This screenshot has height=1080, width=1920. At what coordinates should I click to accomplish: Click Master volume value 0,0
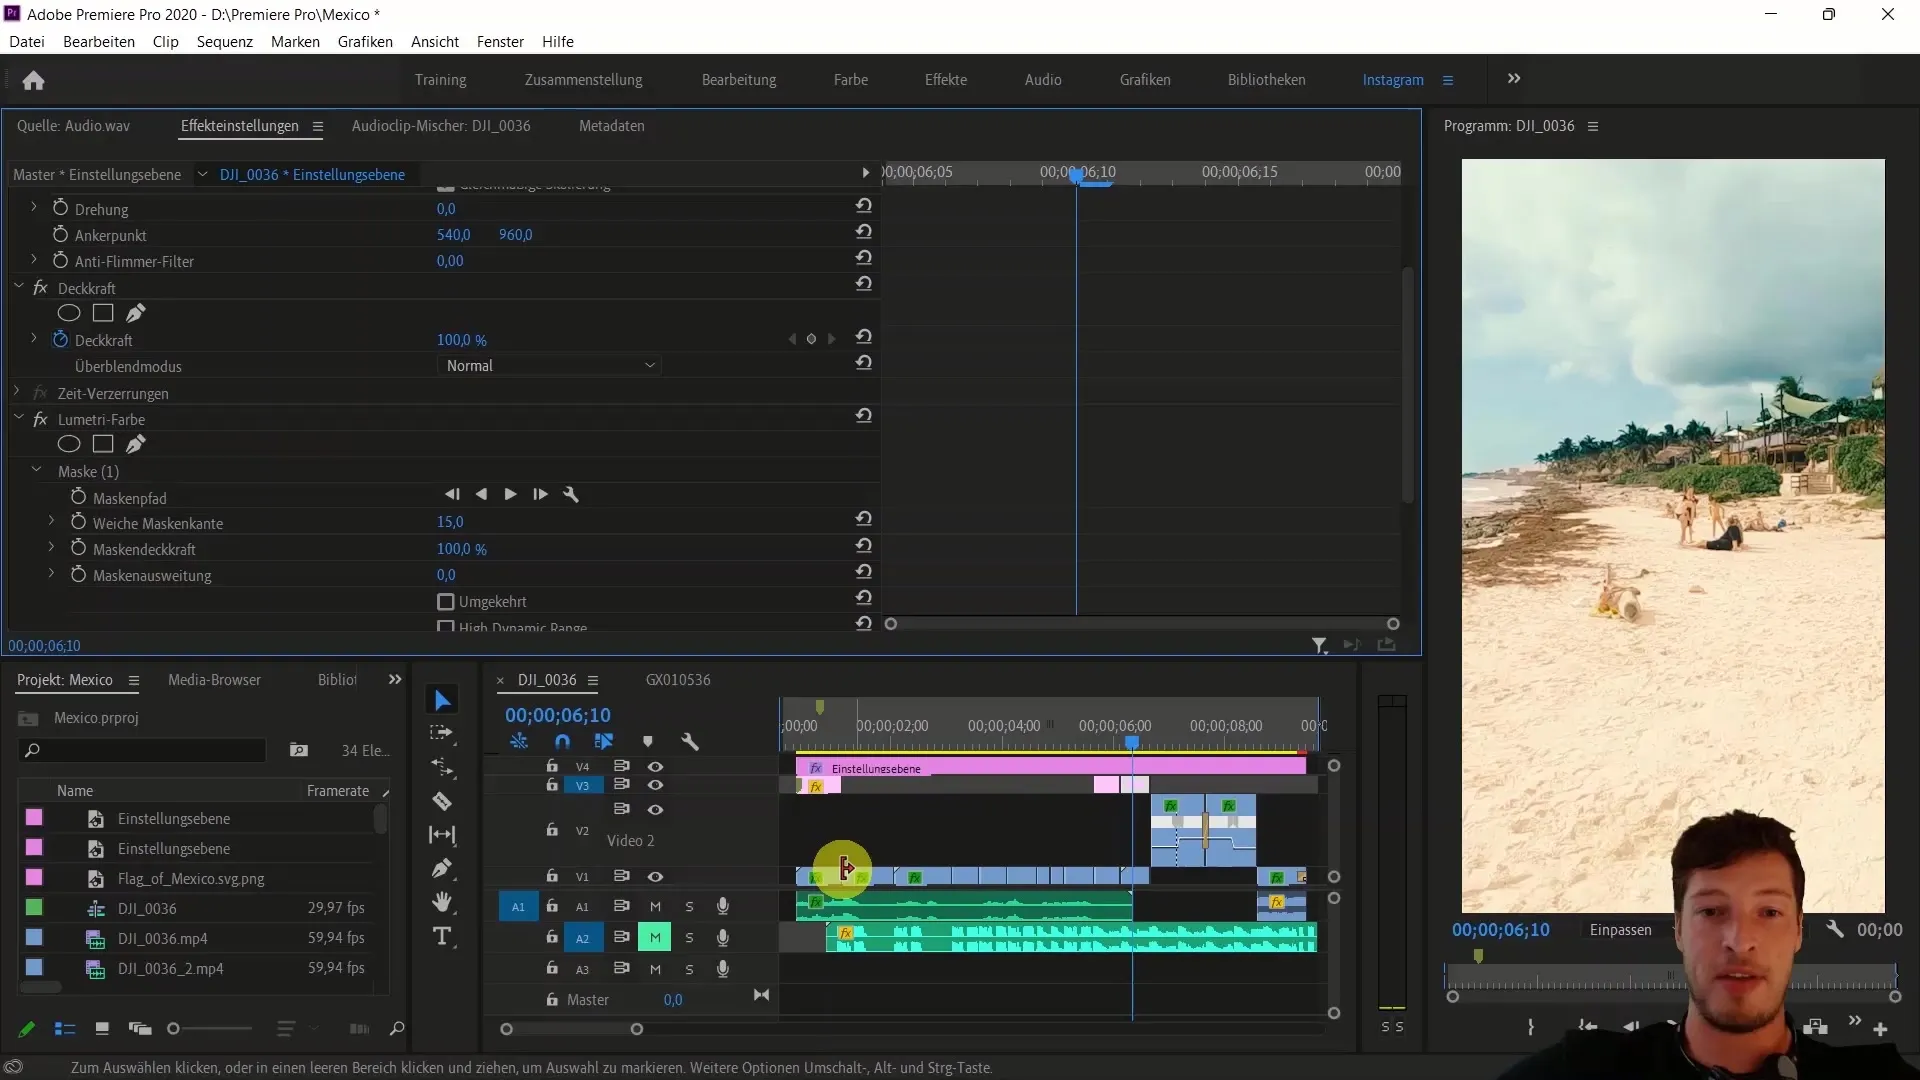tap(673, 1000)
